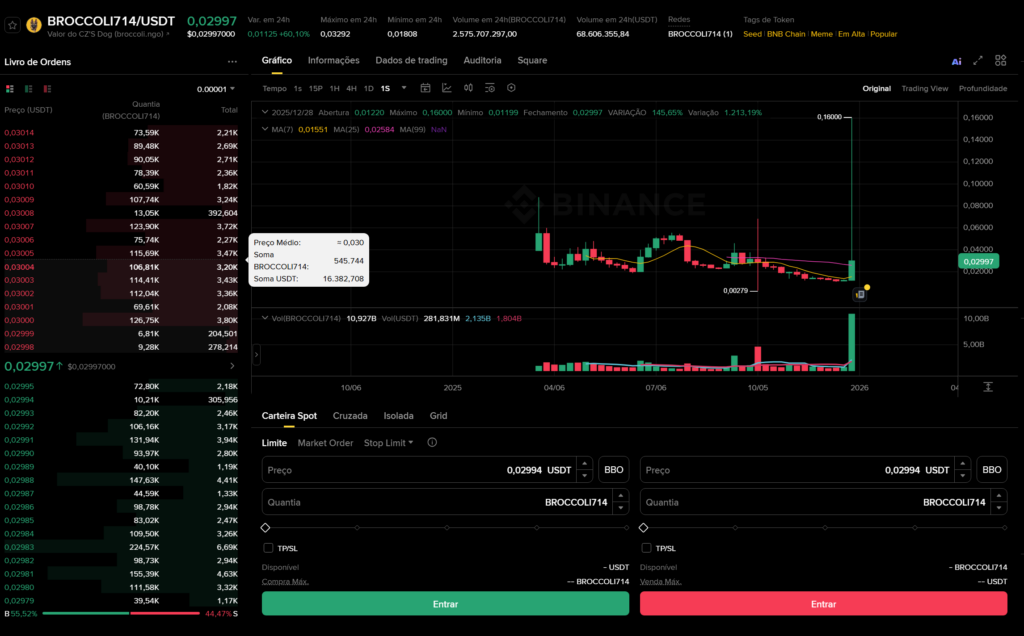Click the green Entrar buy button
Screen dimensions: 1024x636
tap(445, 604)
